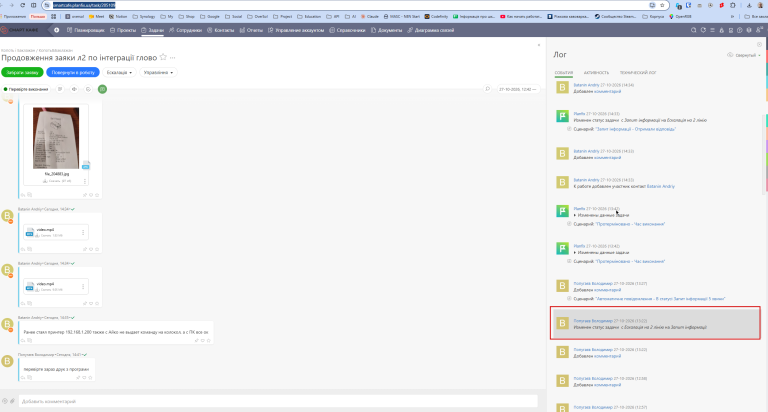This screenshot has height=412, width=768.
Task: Expand second Изменены данные задачи log entry at 12:42
Action: 601,253
